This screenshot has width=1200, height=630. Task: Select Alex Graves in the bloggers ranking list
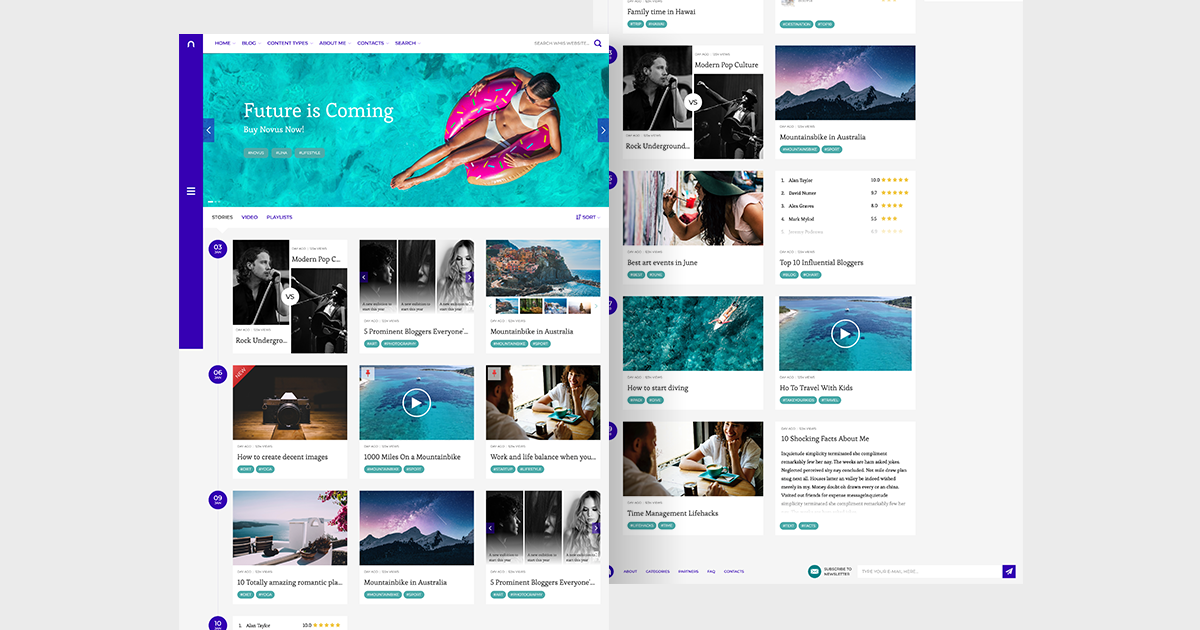coord(844,206)
